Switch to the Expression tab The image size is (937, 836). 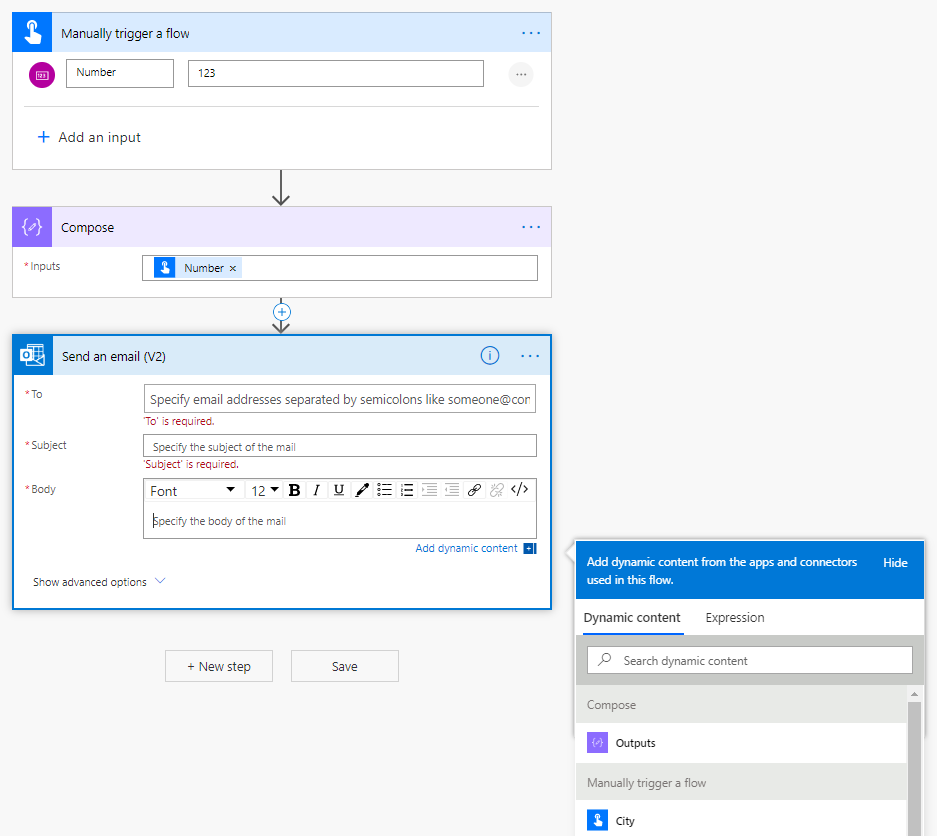734,617
